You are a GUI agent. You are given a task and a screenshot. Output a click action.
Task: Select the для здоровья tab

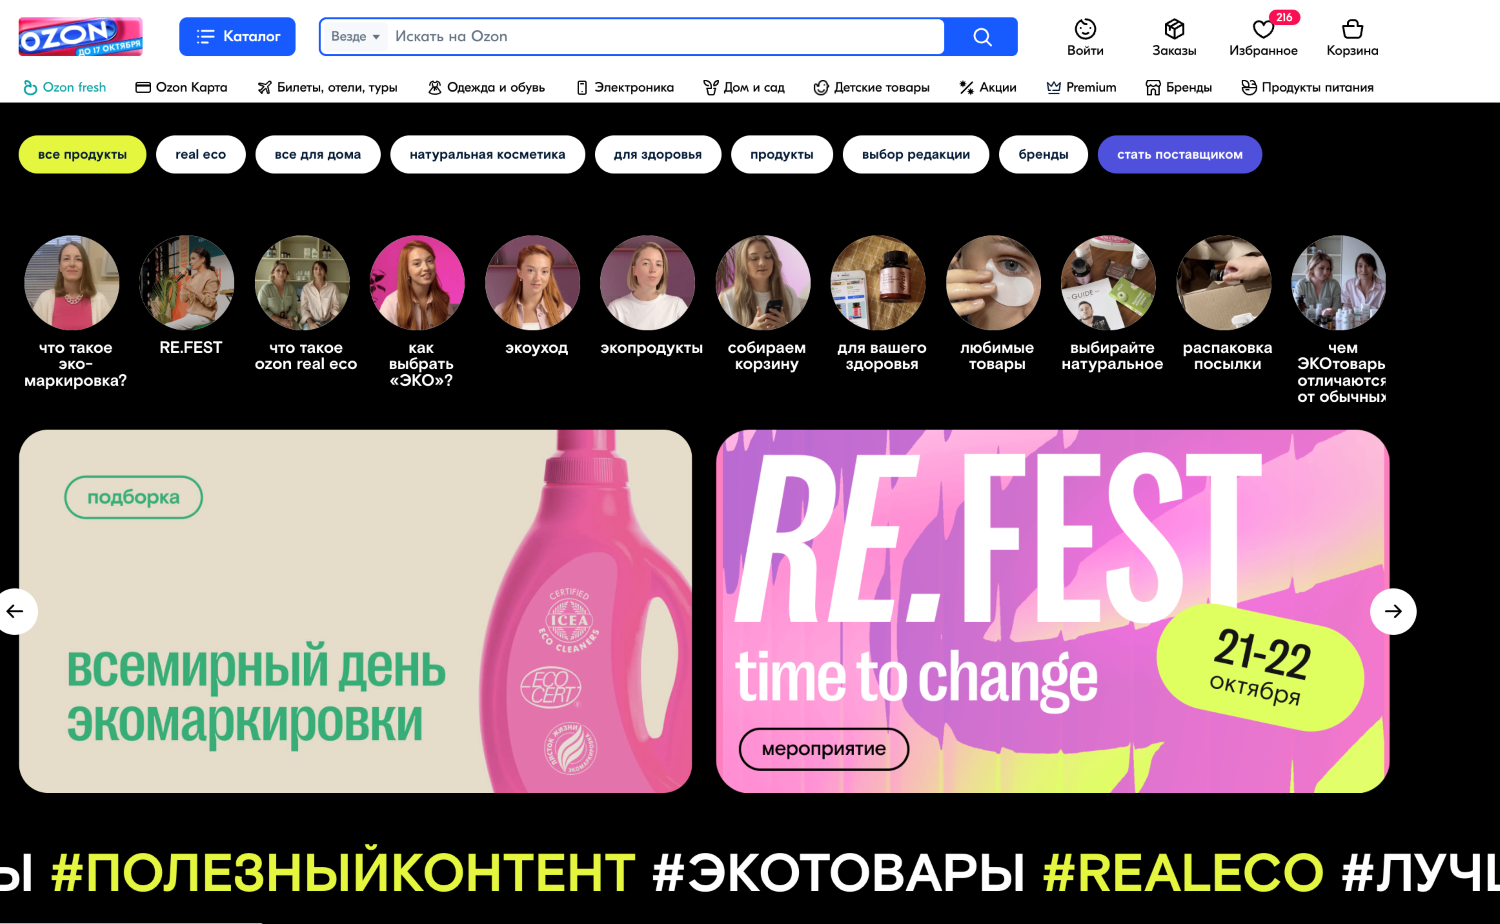click(x=658, y=154)
